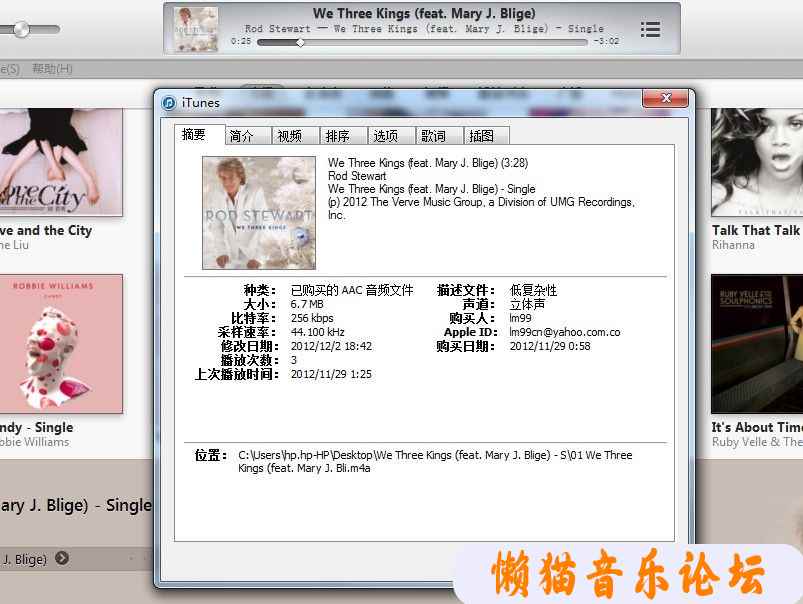This screenshot has width=803, height=604.
Task: Select the Talk That Talk album cover
Action: click(757, 162)
